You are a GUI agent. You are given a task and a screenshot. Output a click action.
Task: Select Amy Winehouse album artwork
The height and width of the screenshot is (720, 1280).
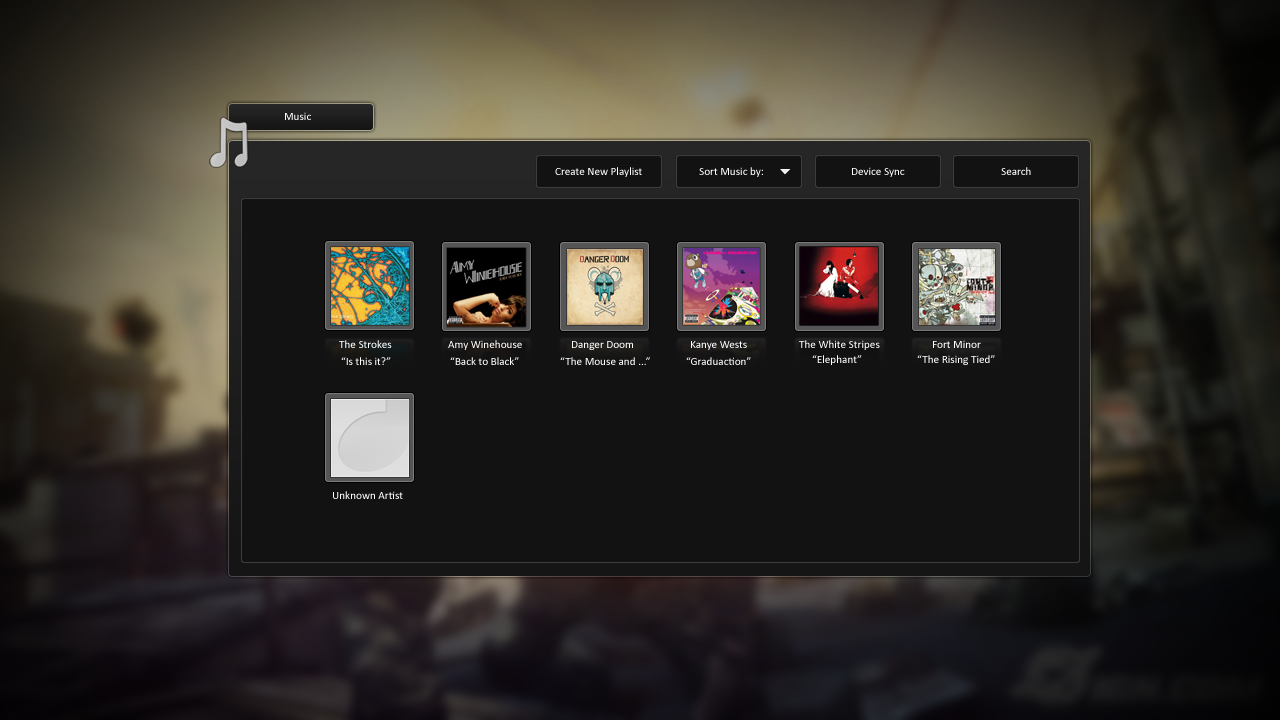coord(486,286)
